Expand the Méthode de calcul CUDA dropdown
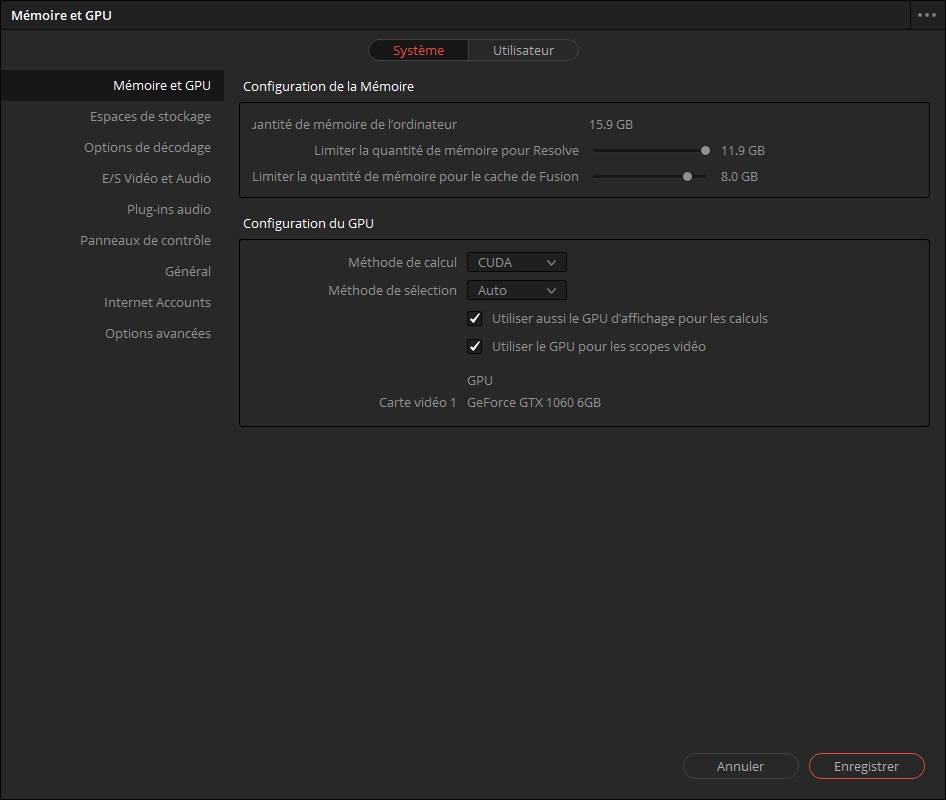 (x=516, y=263)
